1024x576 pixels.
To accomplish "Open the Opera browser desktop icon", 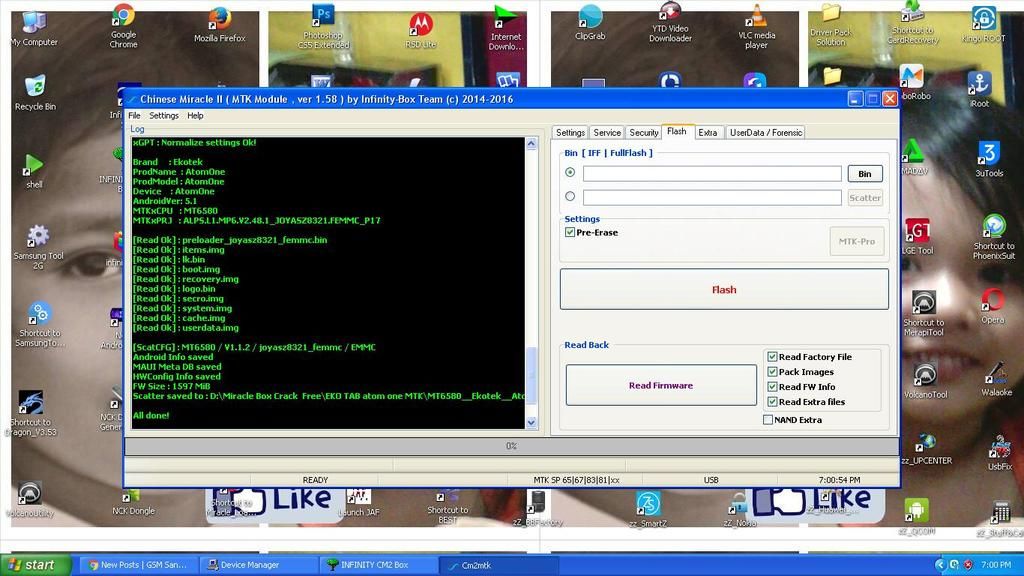I will [x=992, y=301].
